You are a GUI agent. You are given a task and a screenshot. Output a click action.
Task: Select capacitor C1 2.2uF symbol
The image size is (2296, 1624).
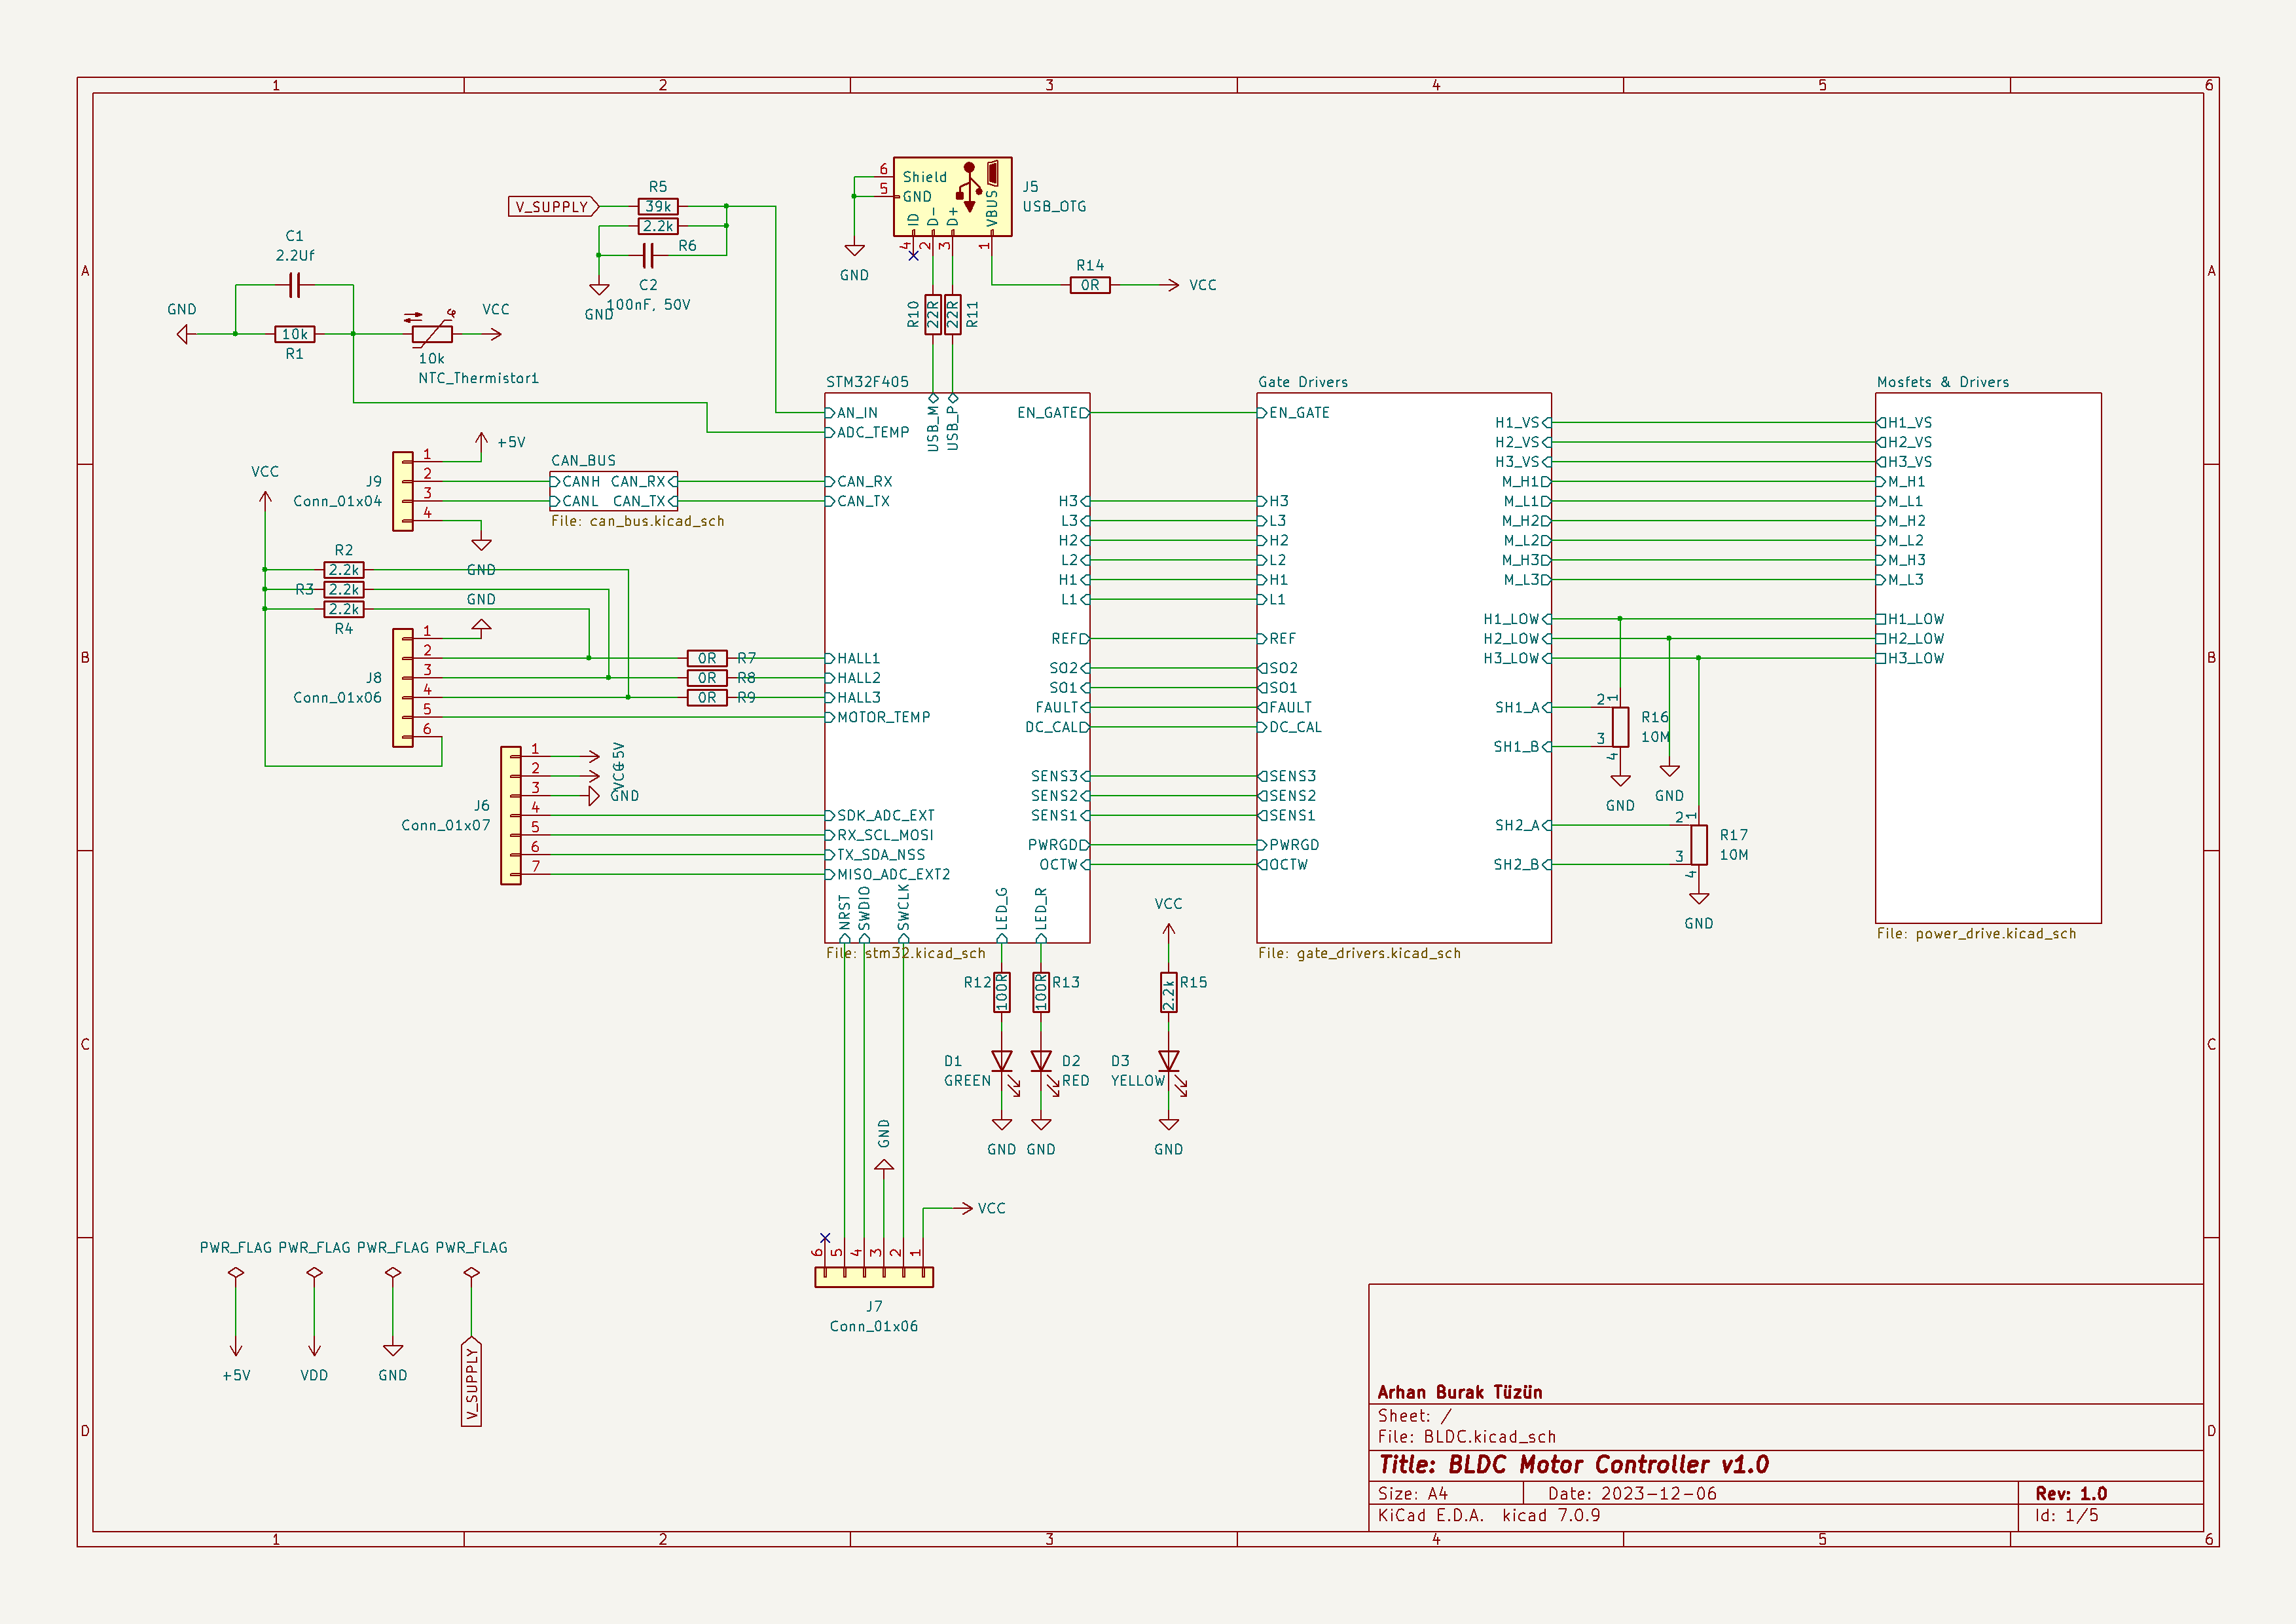294,285
